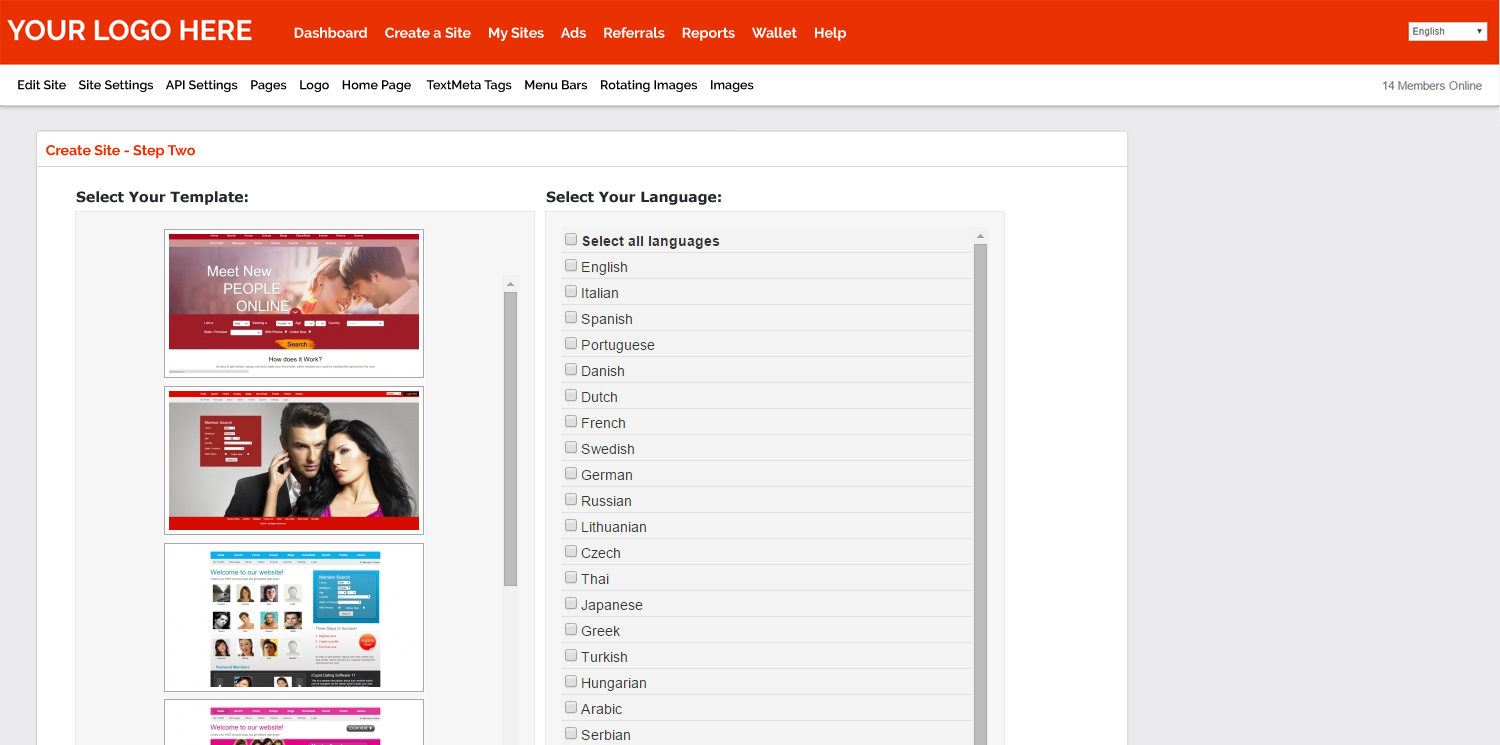Open TextMeta Tags link
This screenshot has height=745, width=1500.
coord(469,85)
